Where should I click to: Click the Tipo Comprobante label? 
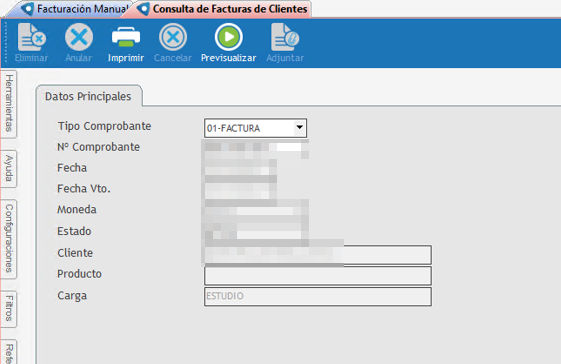point(104,126)
